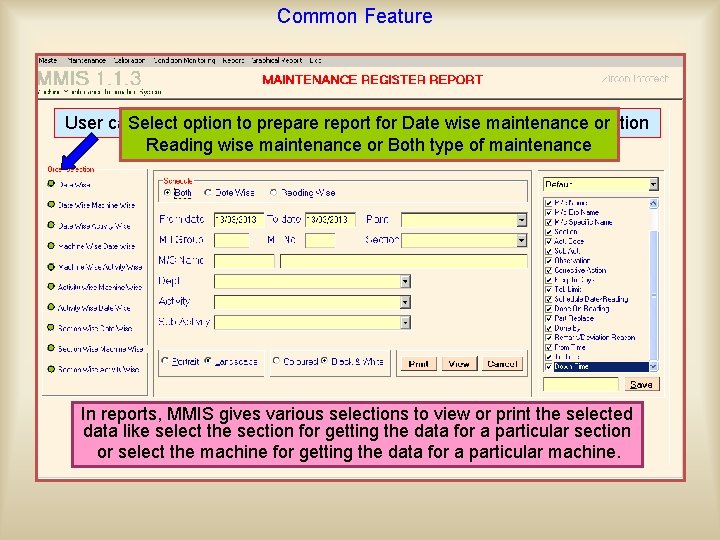This screenshot has width=720, height=540.
Task: Click the From date input field
Action: pyautogui.click(x=239, y=219)
